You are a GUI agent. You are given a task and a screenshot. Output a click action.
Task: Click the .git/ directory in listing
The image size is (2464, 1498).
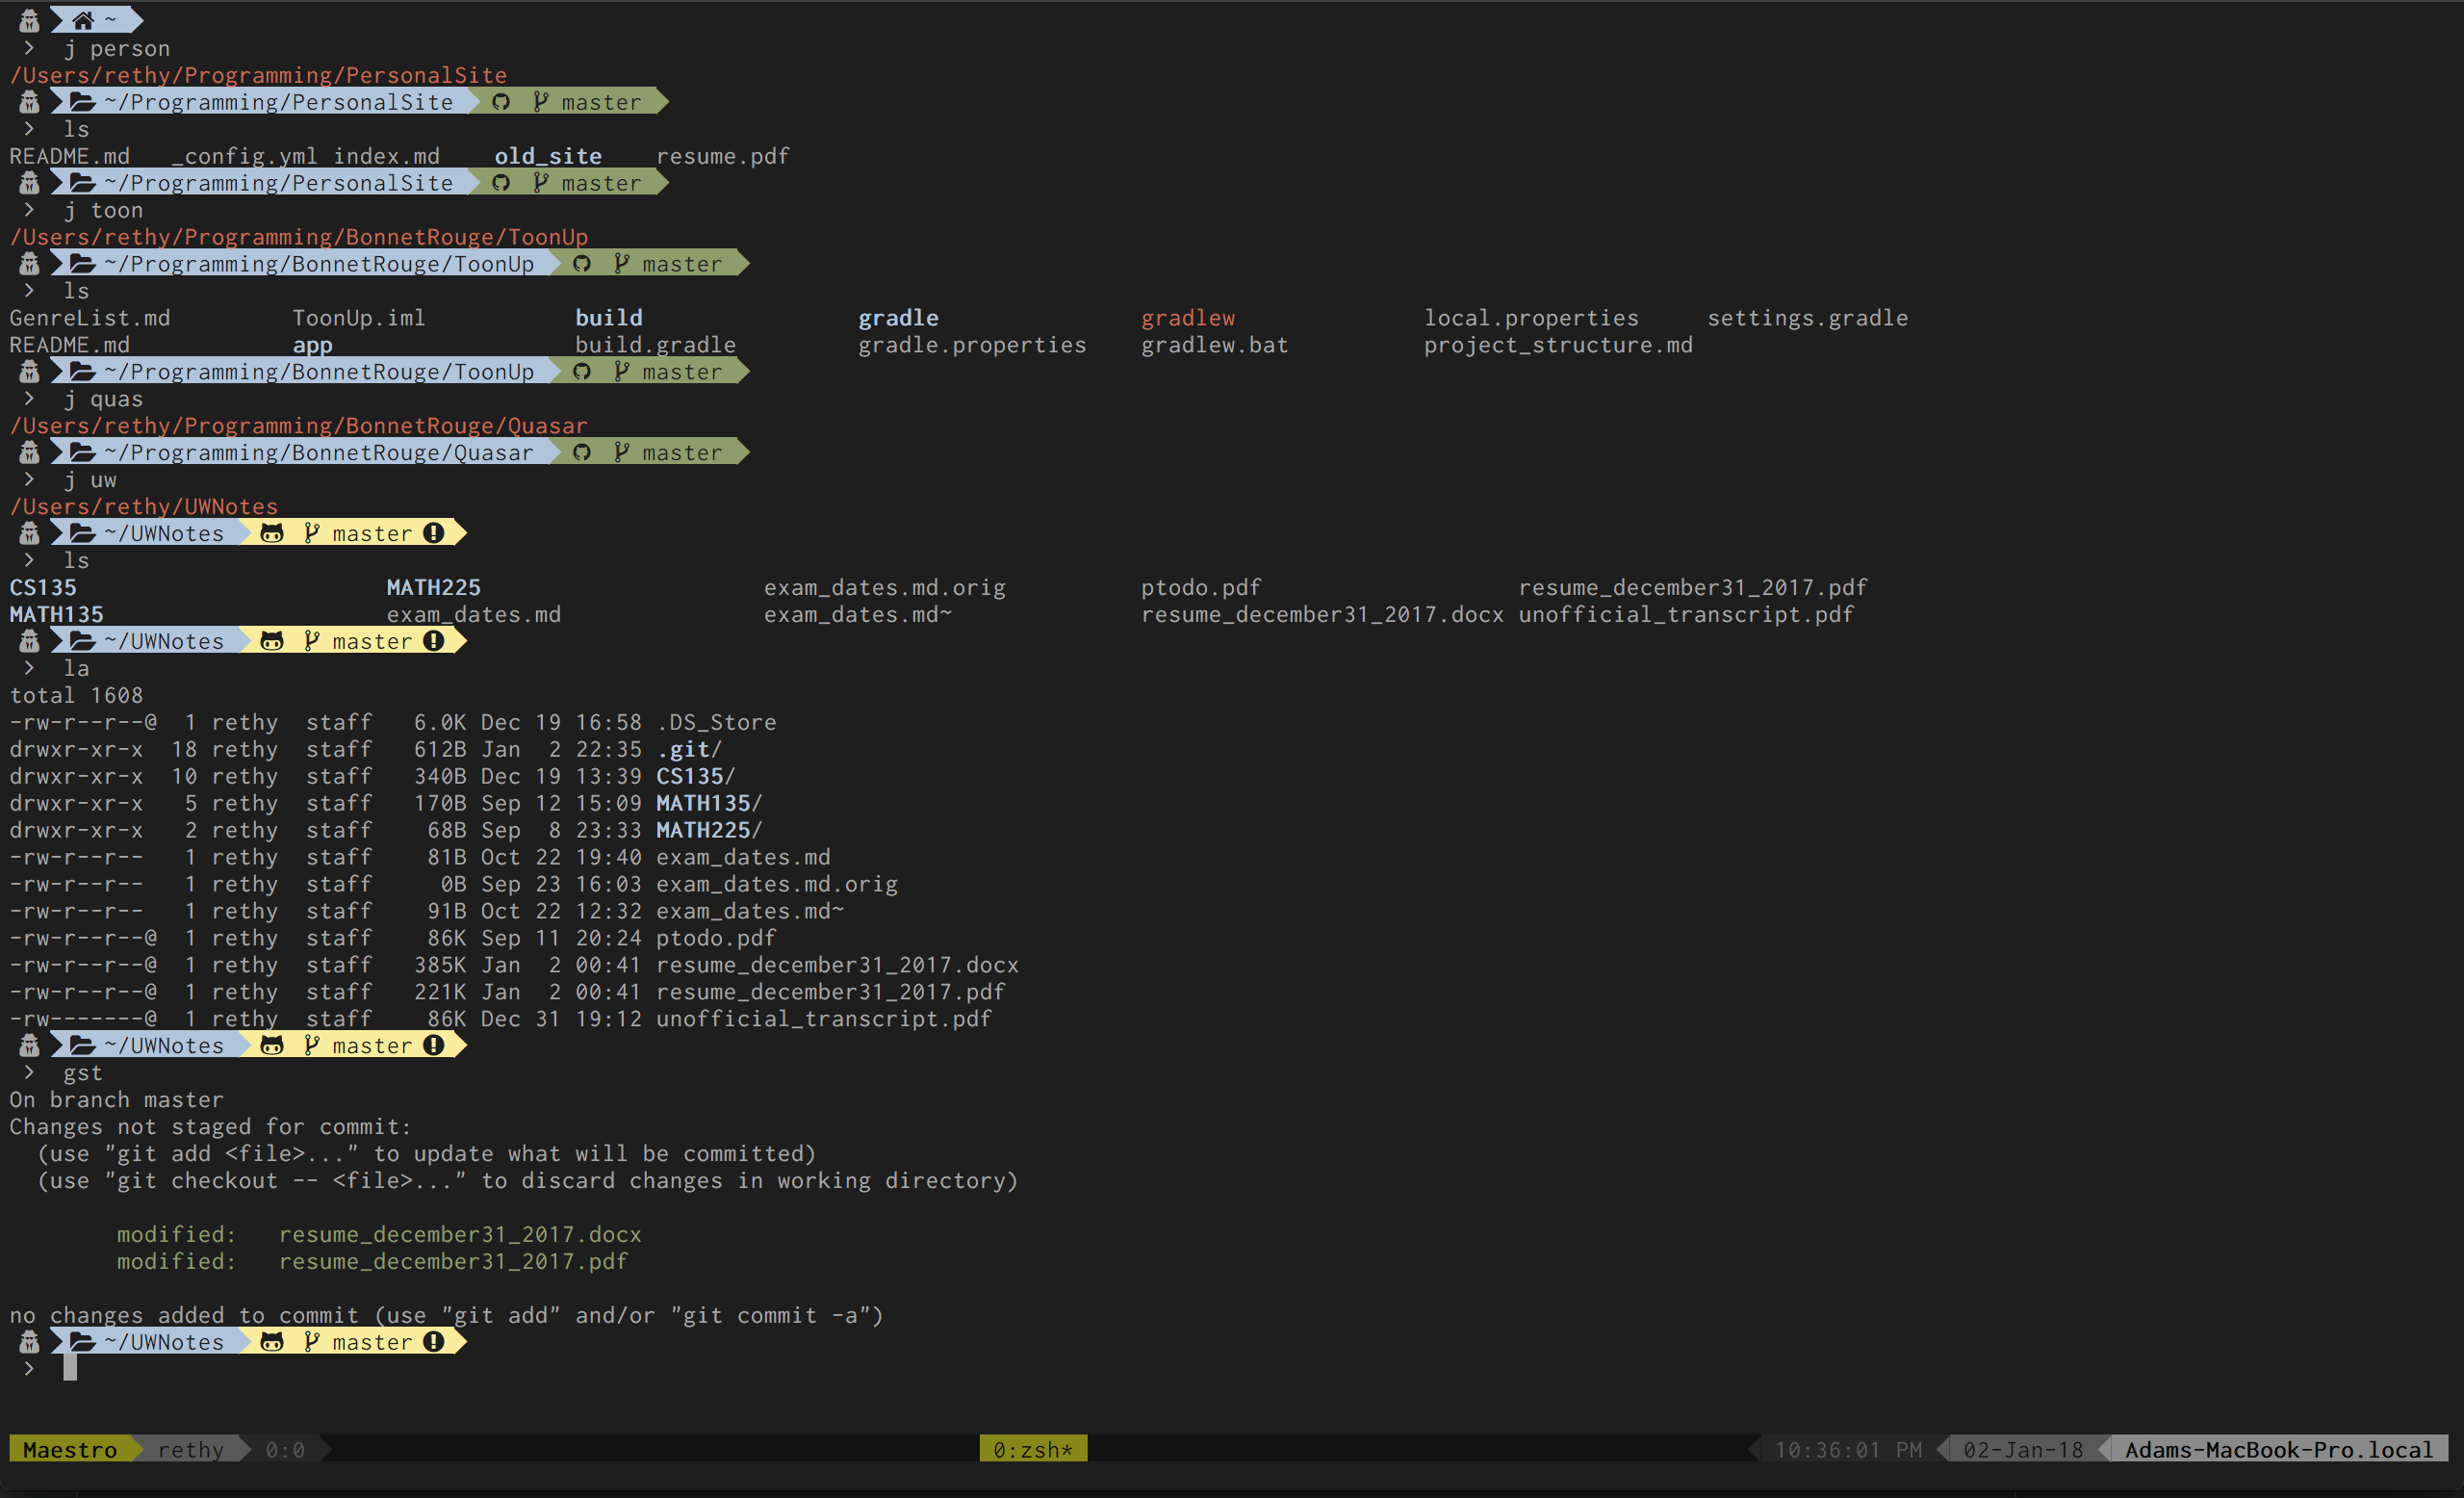click(x=688, y=749)
